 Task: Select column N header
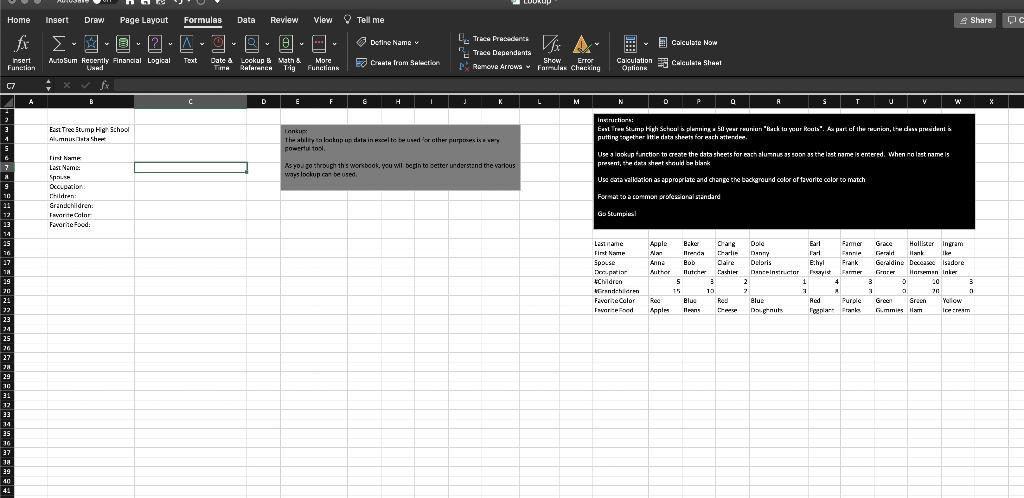pos(620,101)
